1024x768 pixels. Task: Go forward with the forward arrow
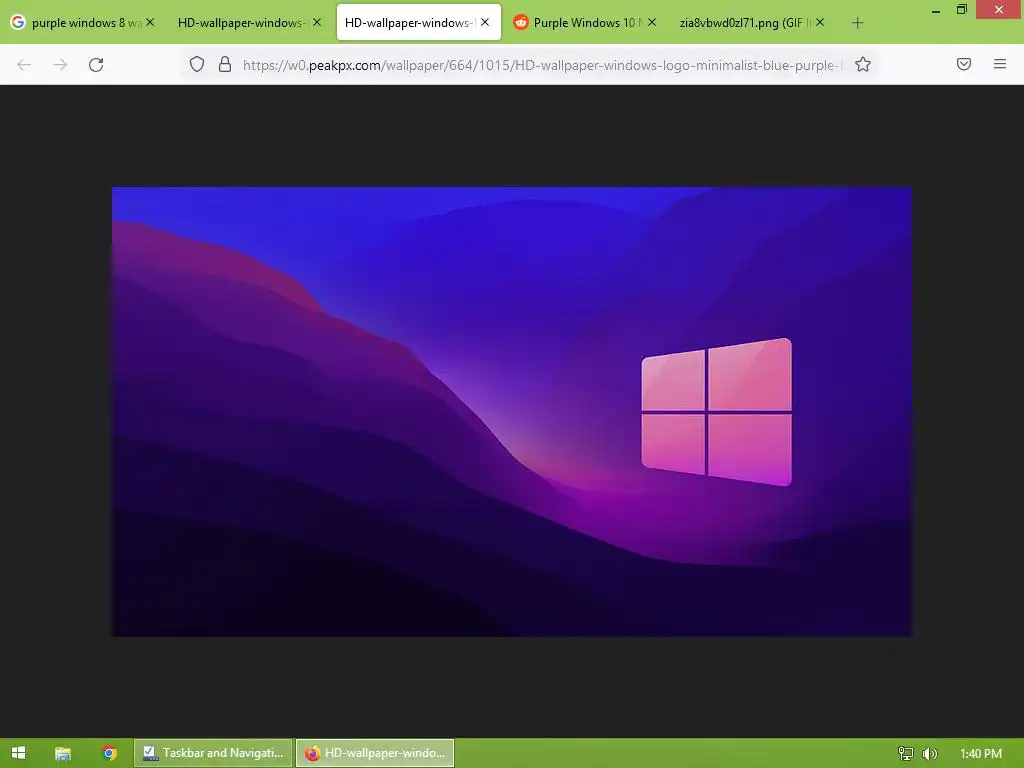[x=60, y=65]
